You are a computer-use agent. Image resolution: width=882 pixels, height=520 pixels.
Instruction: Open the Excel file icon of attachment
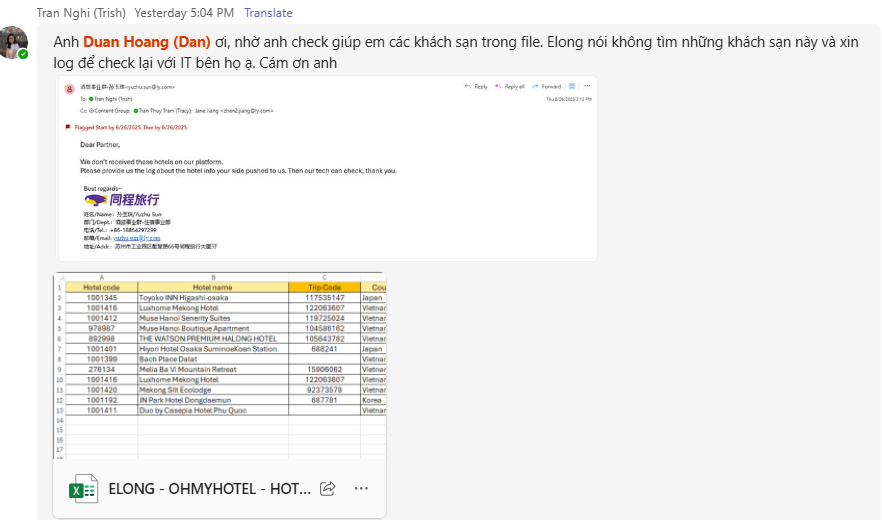83,488
